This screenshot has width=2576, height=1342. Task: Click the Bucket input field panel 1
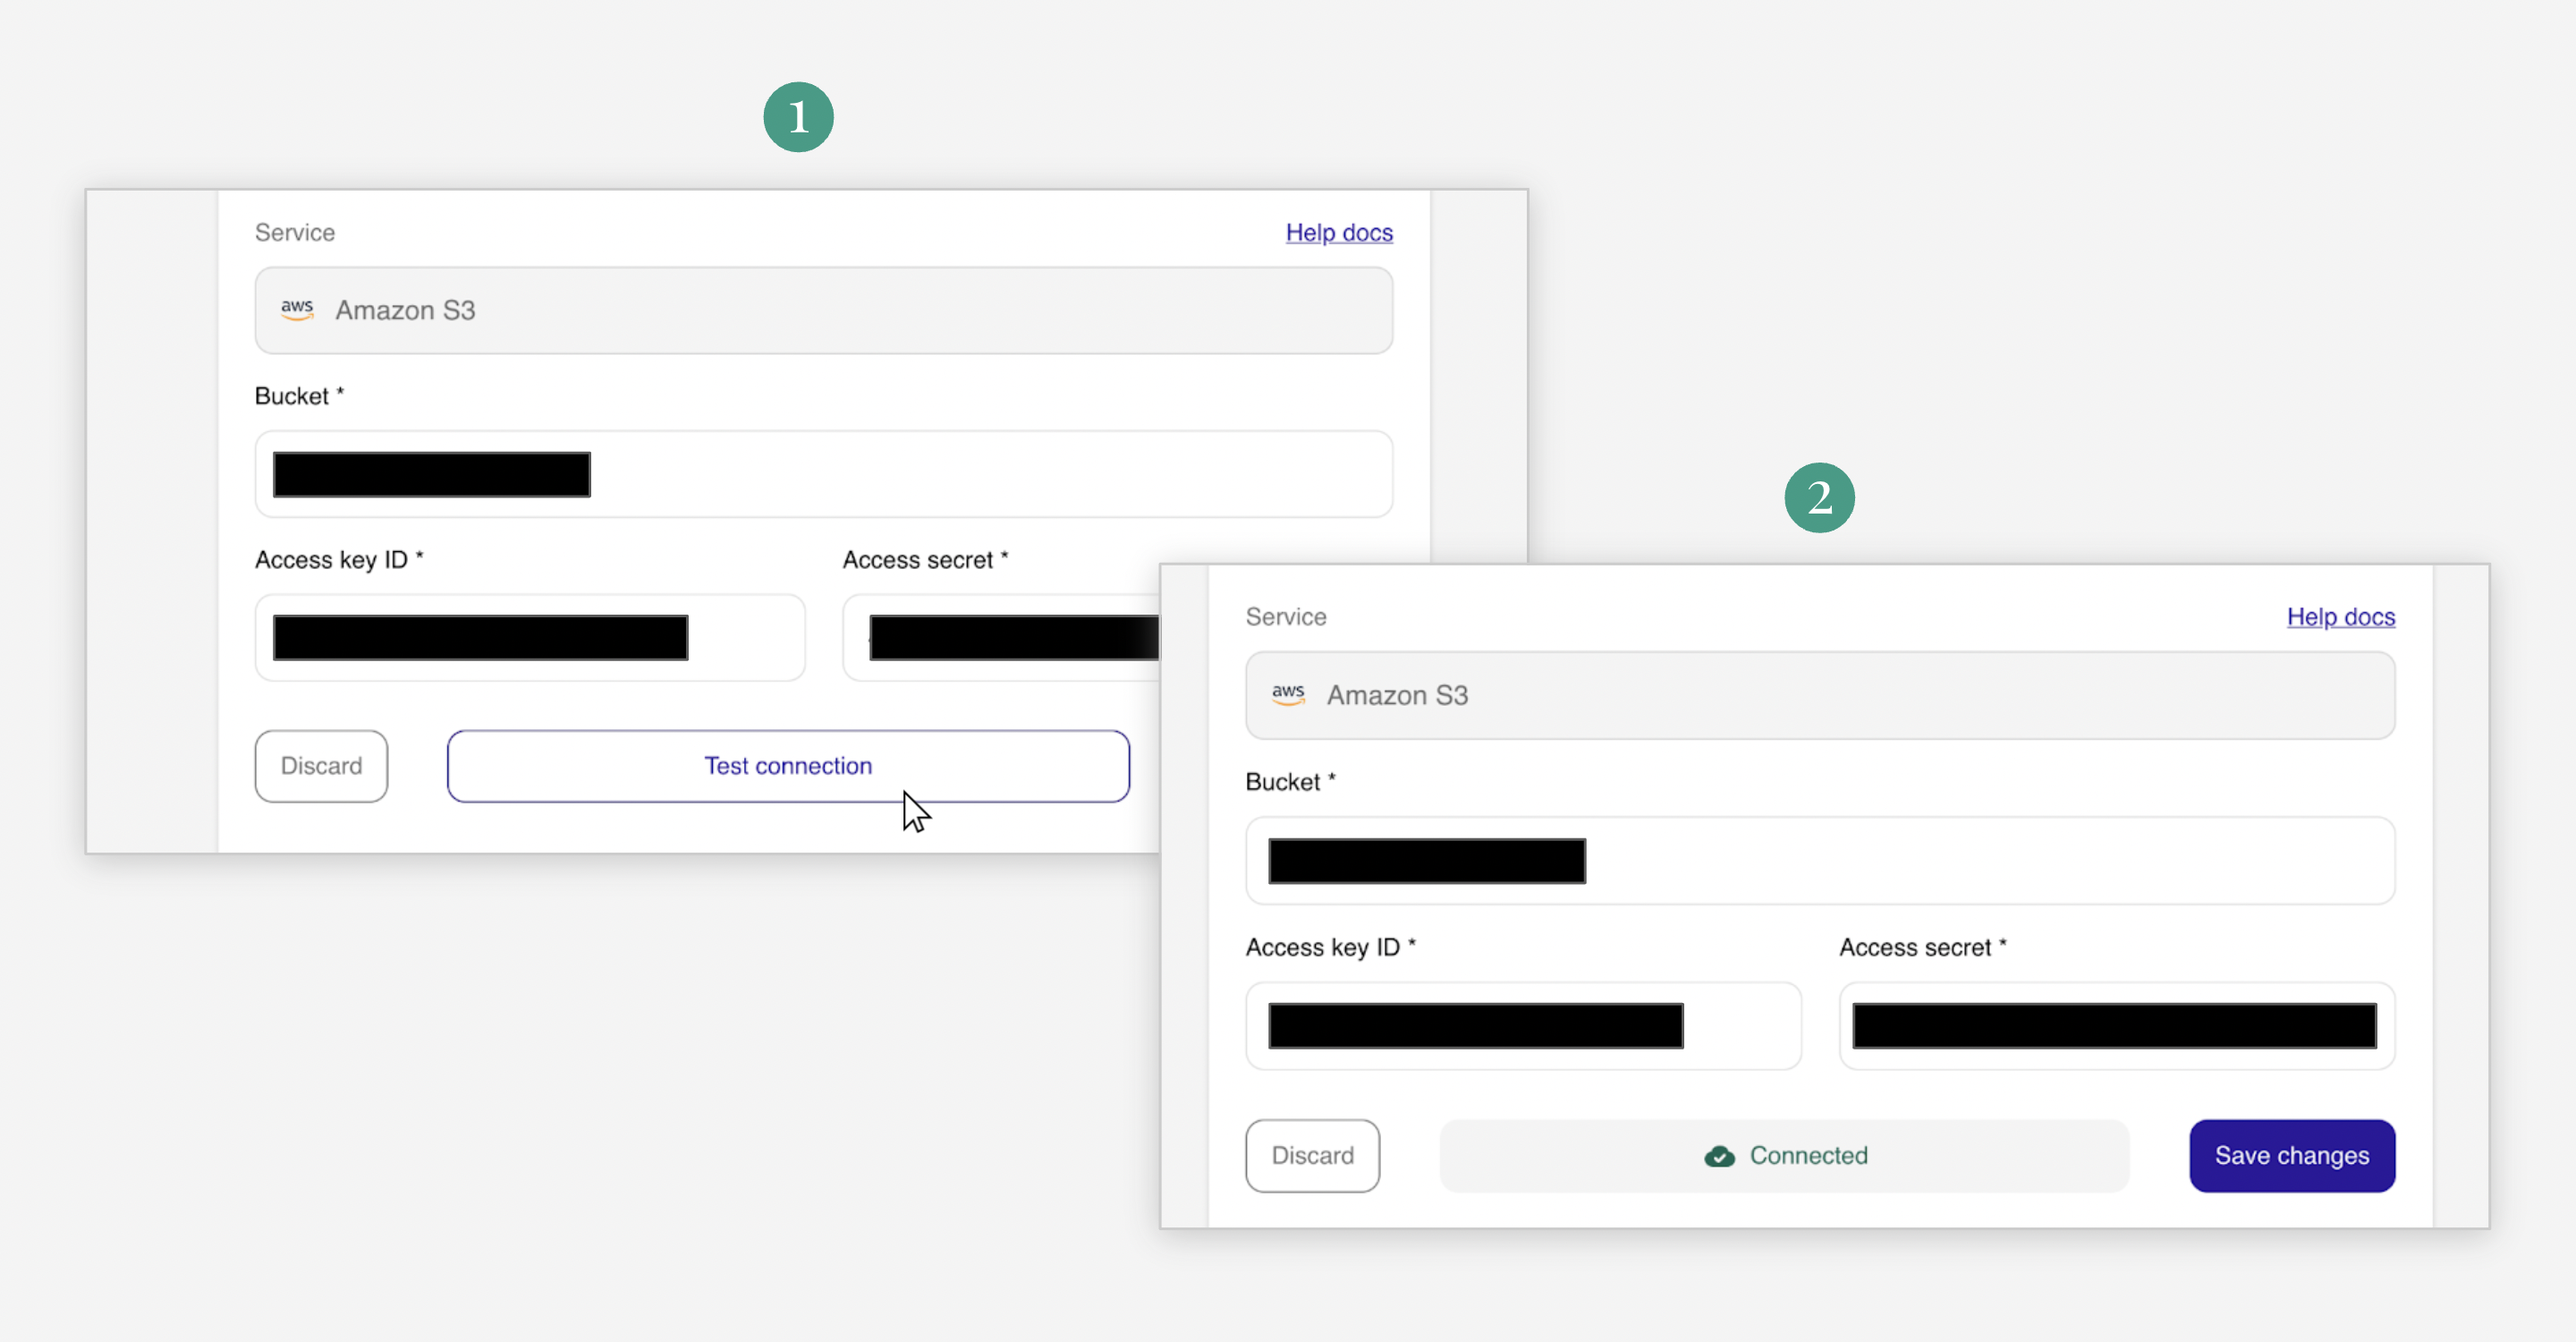[x=823, y=473]
